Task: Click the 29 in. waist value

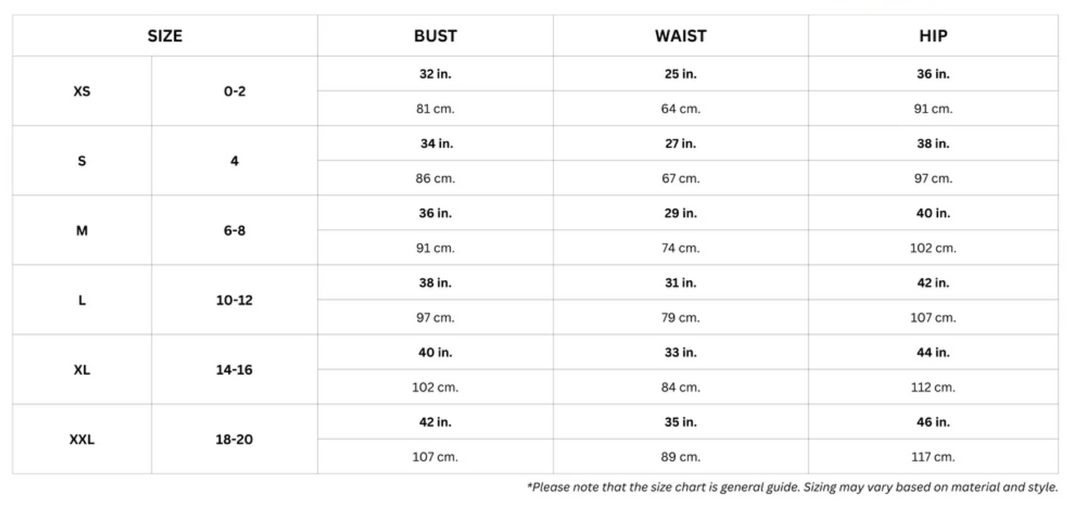Action: (680, 213)
